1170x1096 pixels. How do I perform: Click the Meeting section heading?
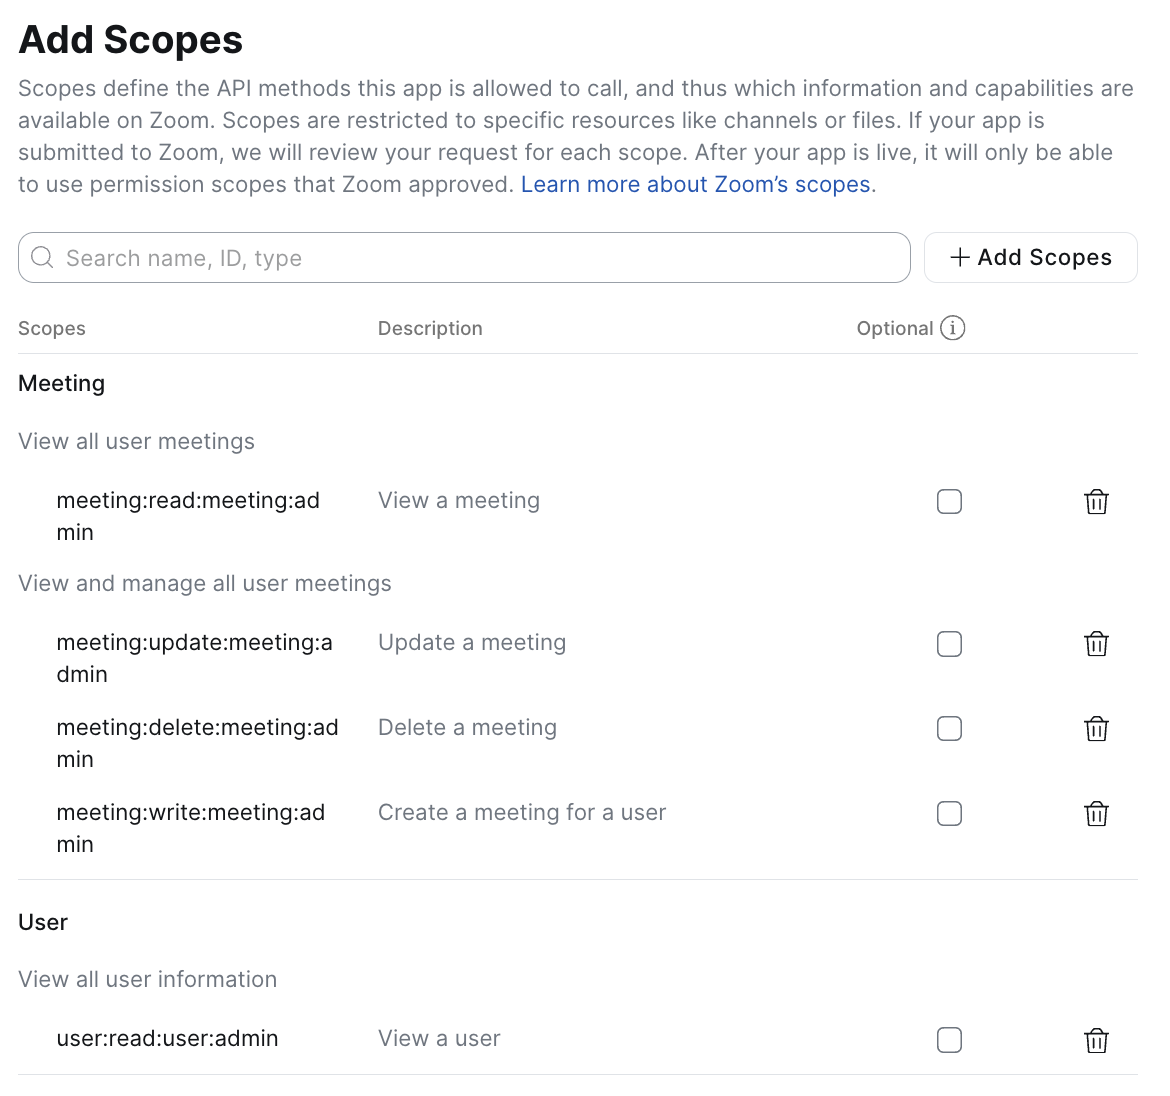[x=62, y=384]
